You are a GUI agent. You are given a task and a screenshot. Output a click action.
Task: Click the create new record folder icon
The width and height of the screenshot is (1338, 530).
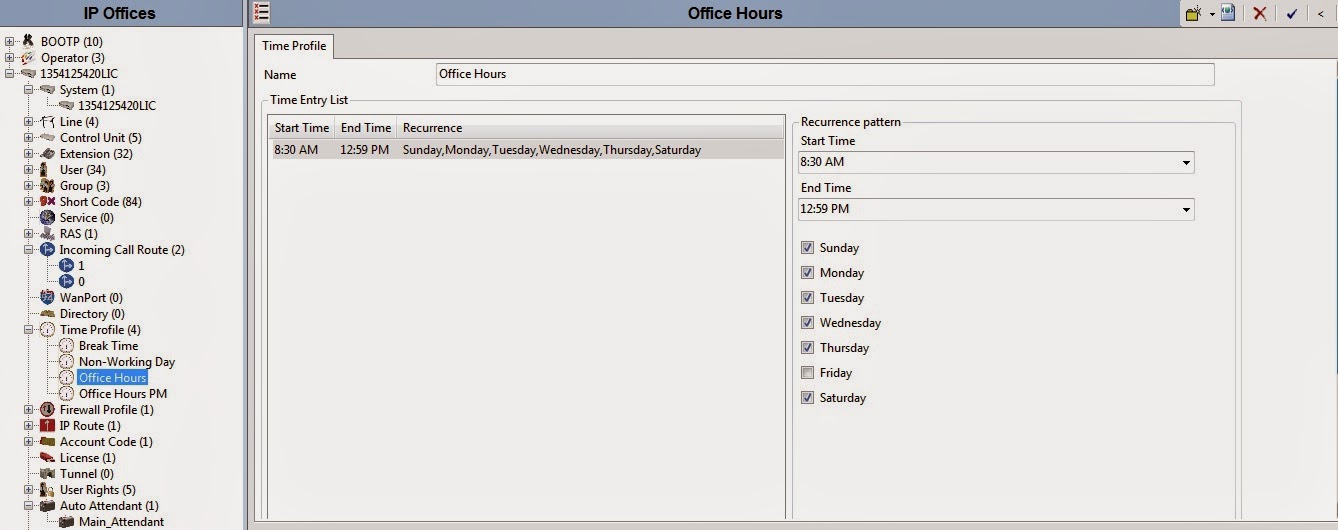(x=1193, y=13)
